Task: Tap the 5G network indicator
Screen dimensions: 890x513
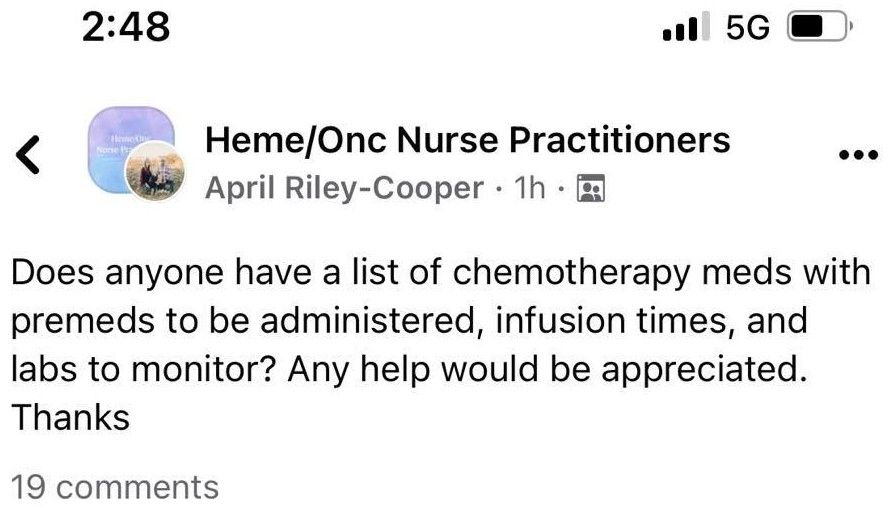Action: click(748, 27)
